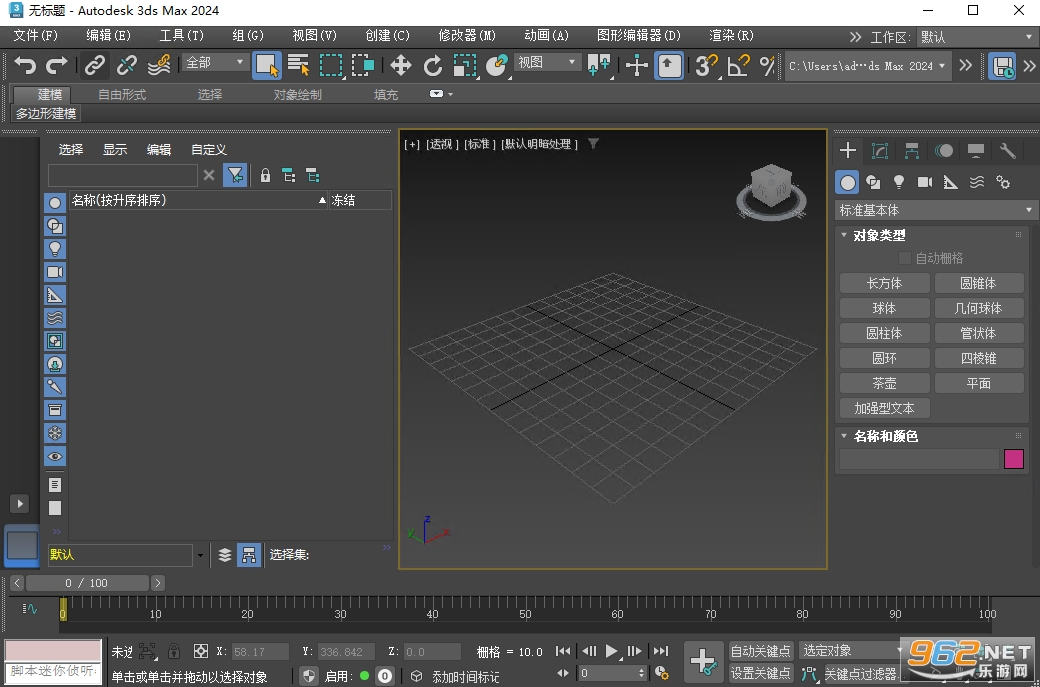Open the Motion command panel tab
This screenshot has width=1040, height=687.
pyautogui.click(x=943, y=151)
